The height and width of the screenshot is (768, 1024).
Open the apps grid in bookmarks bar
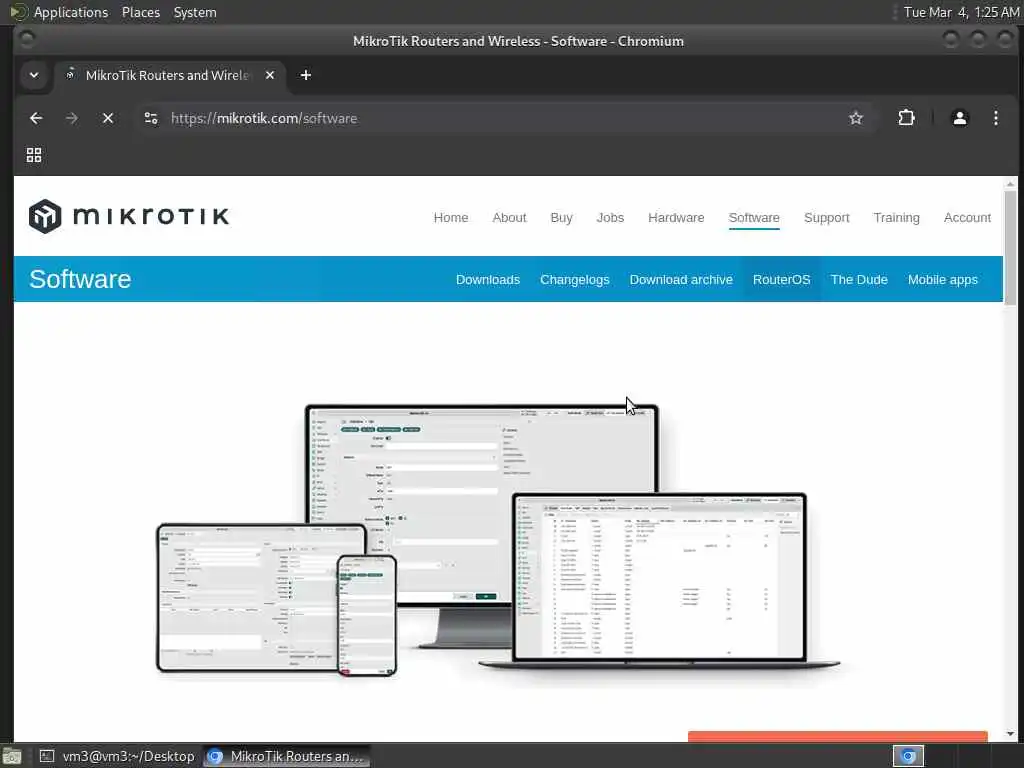click(34, 155)
